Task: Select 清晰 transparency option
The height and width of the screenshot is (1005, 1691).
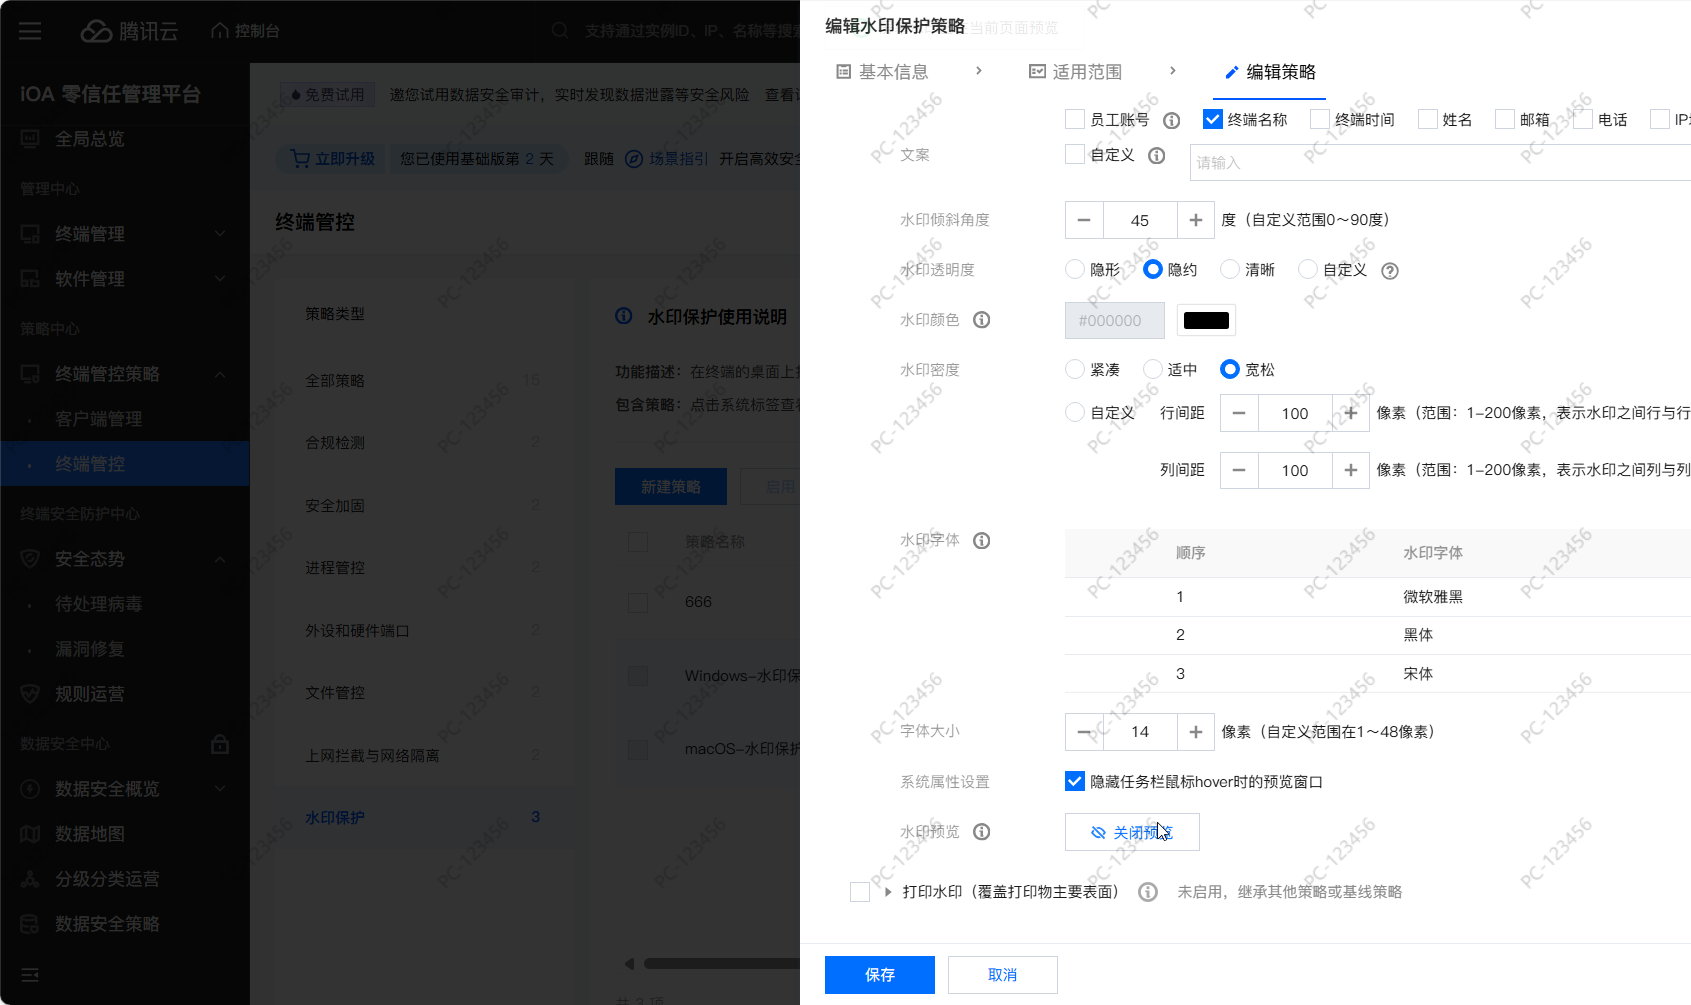Action: pos(1230,269)
